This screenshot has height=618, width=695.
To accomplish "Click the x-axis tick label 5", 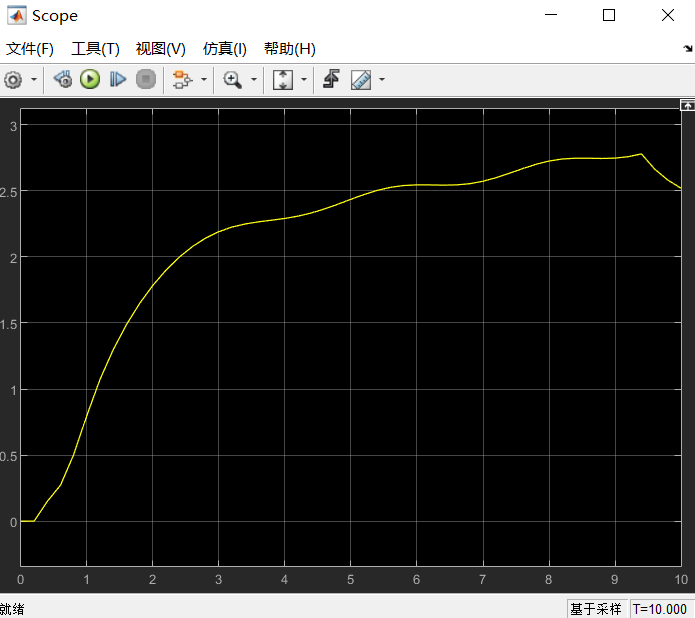I will [351, 580].
